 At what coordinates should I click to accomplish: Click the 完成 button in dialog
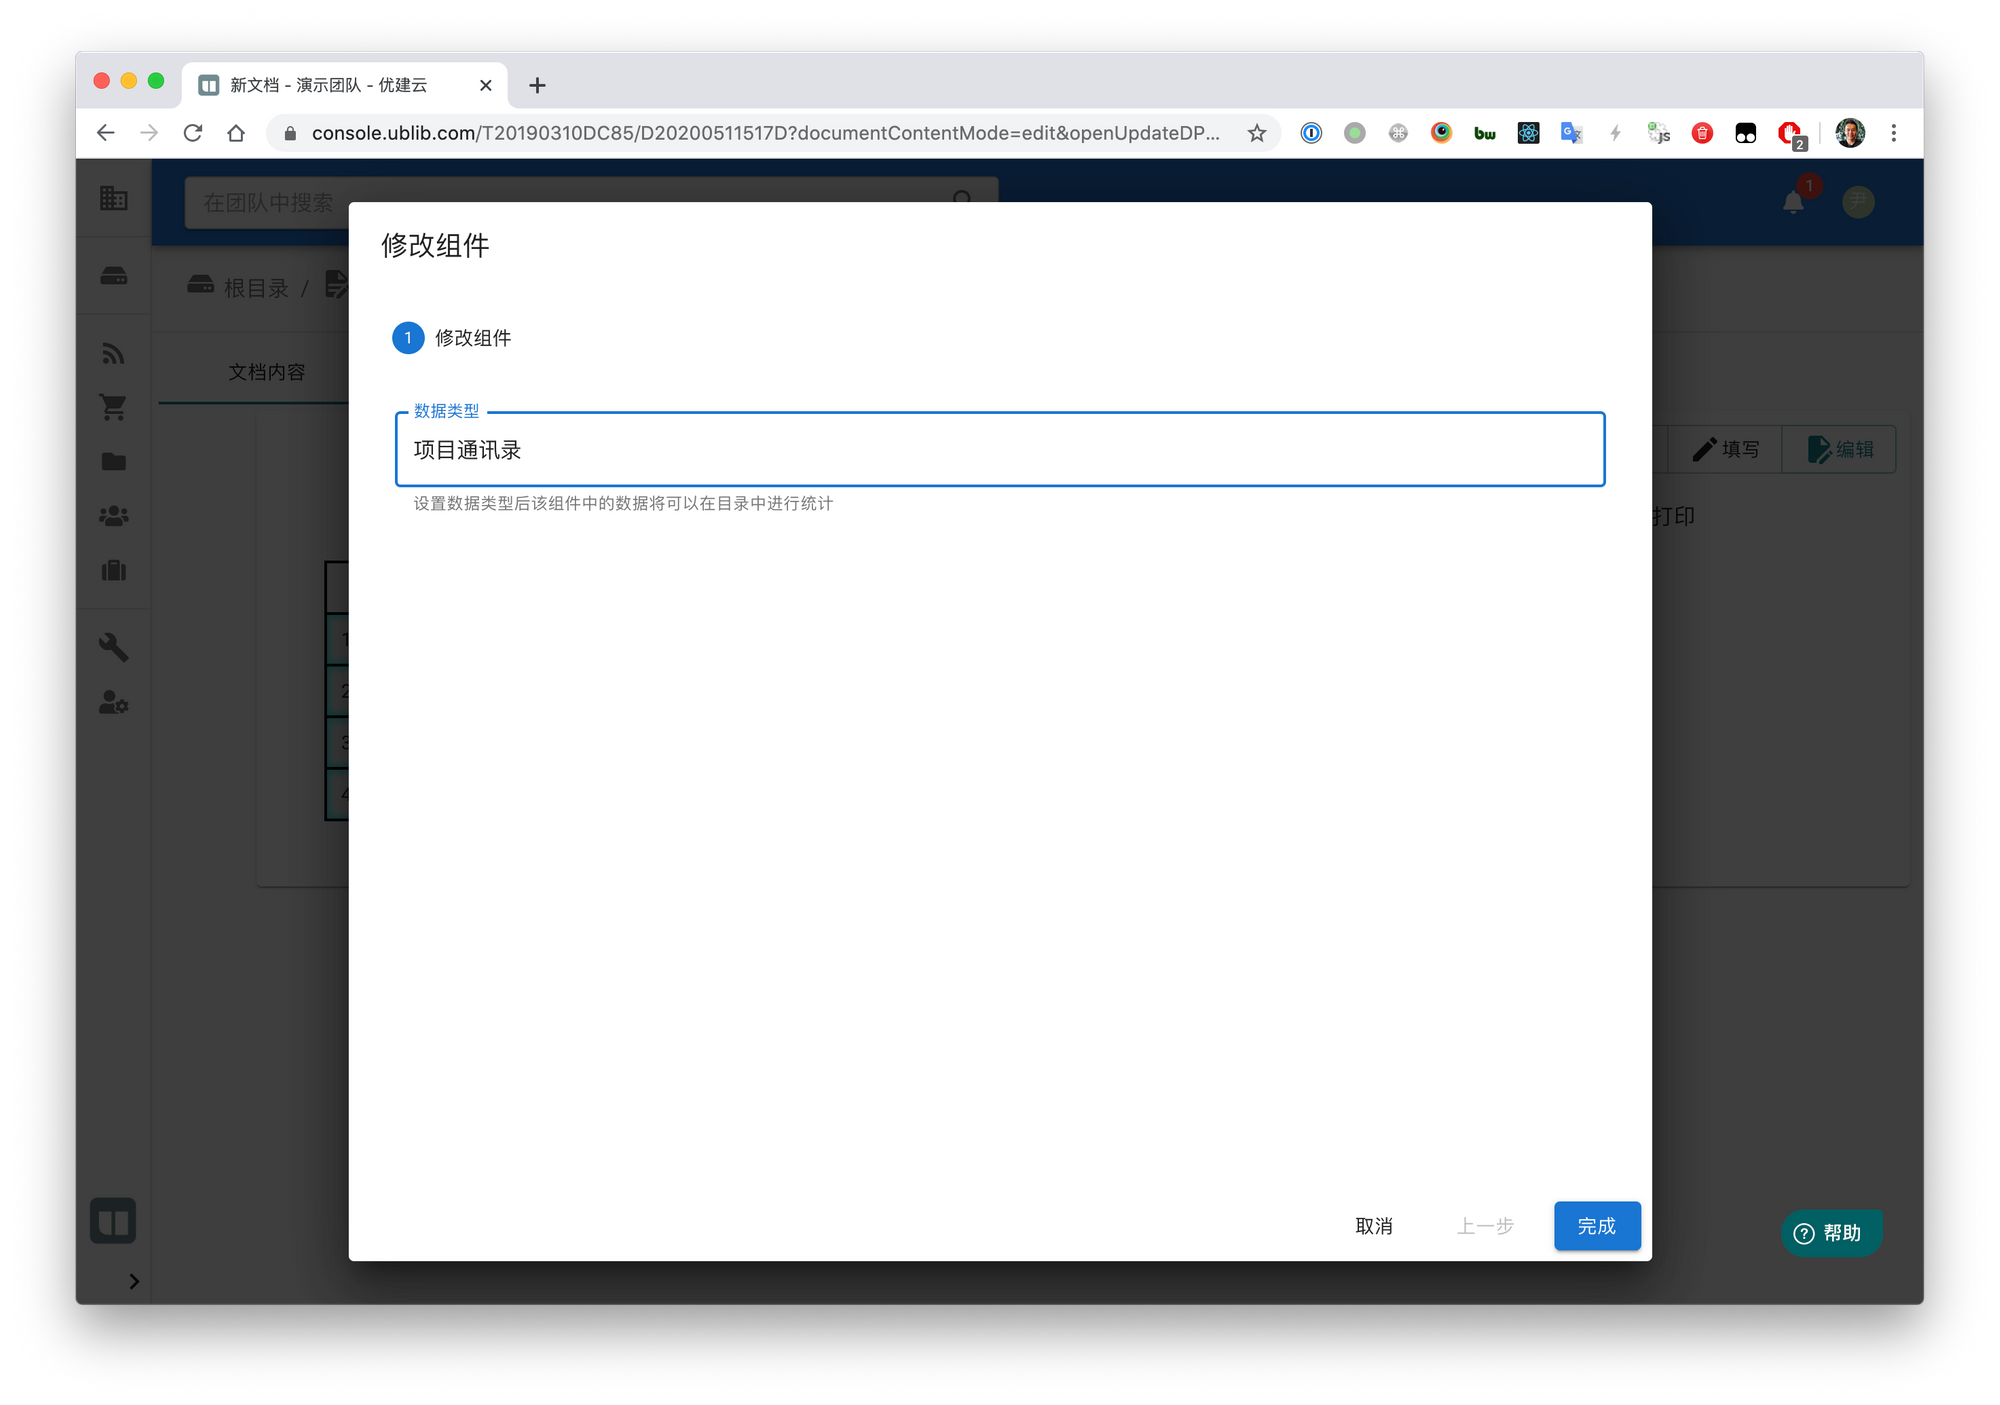tap(1596, 1226)
